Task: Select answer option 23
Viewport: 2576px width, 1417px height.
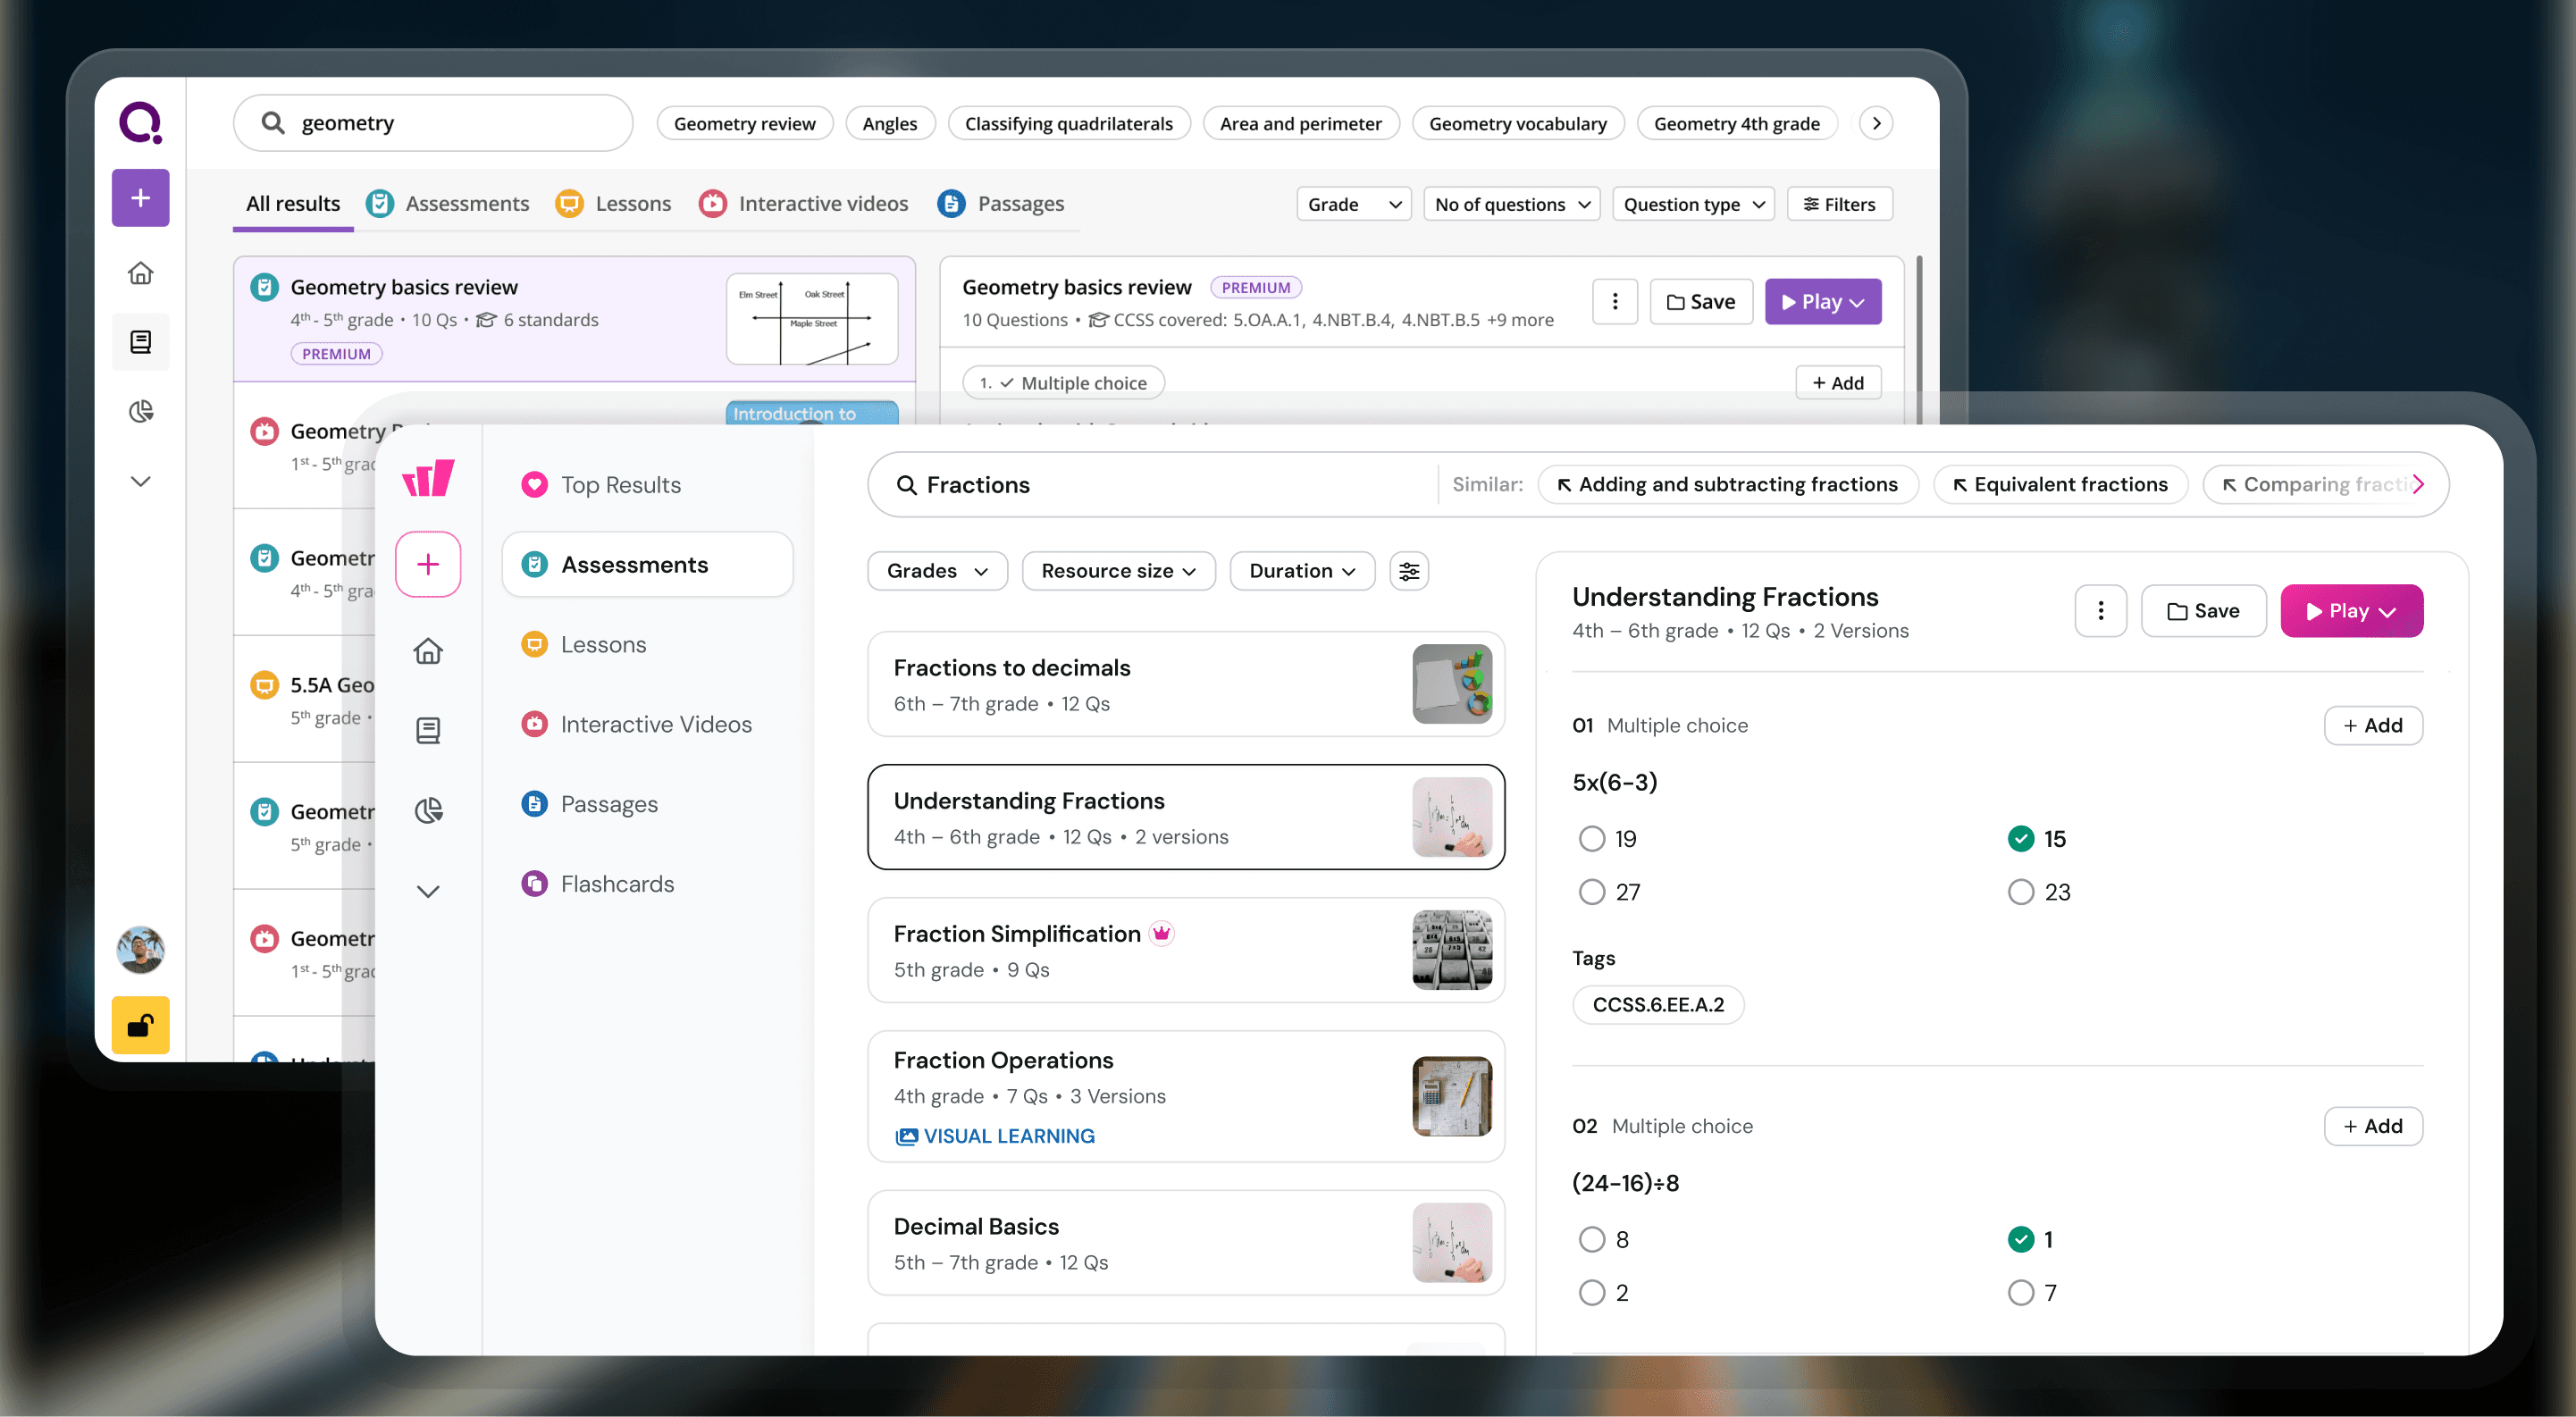Action: [x=2020, y=892]
